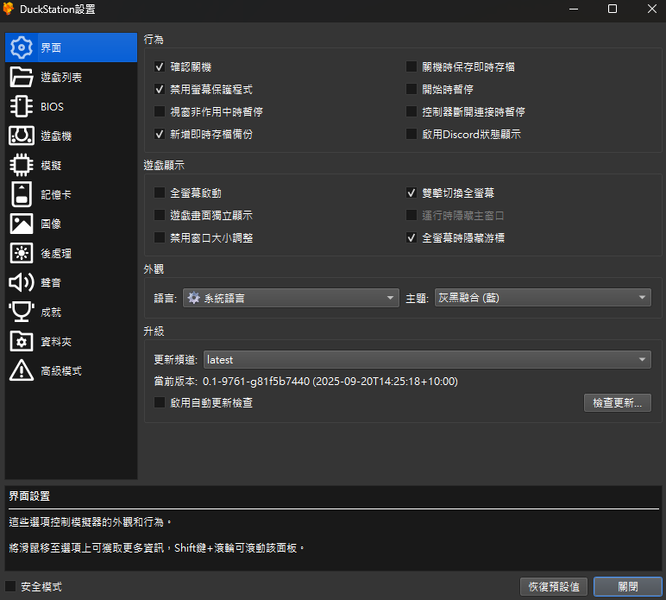The height and width of the screenshot is (600, 666).
Task: Toggle the 安全模式 checkbox
Action: (11, 586)
